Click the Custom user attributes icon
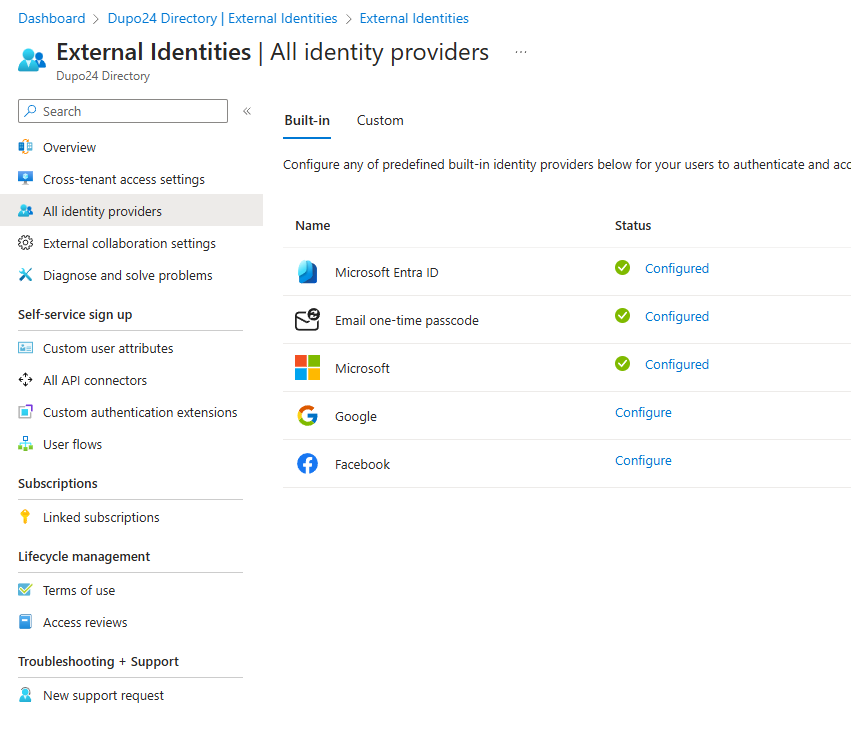The width and height of the screenshot is (851, 756). [x=26, y=348]
